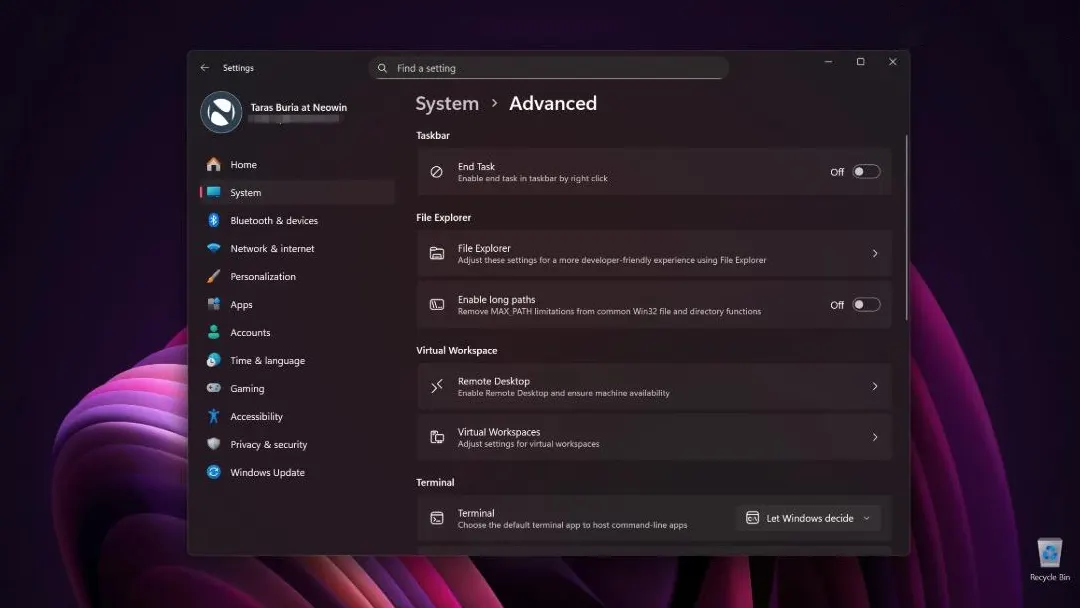Select Home in the navigation pane
The image size is (1080, 608).
[241, 164]
